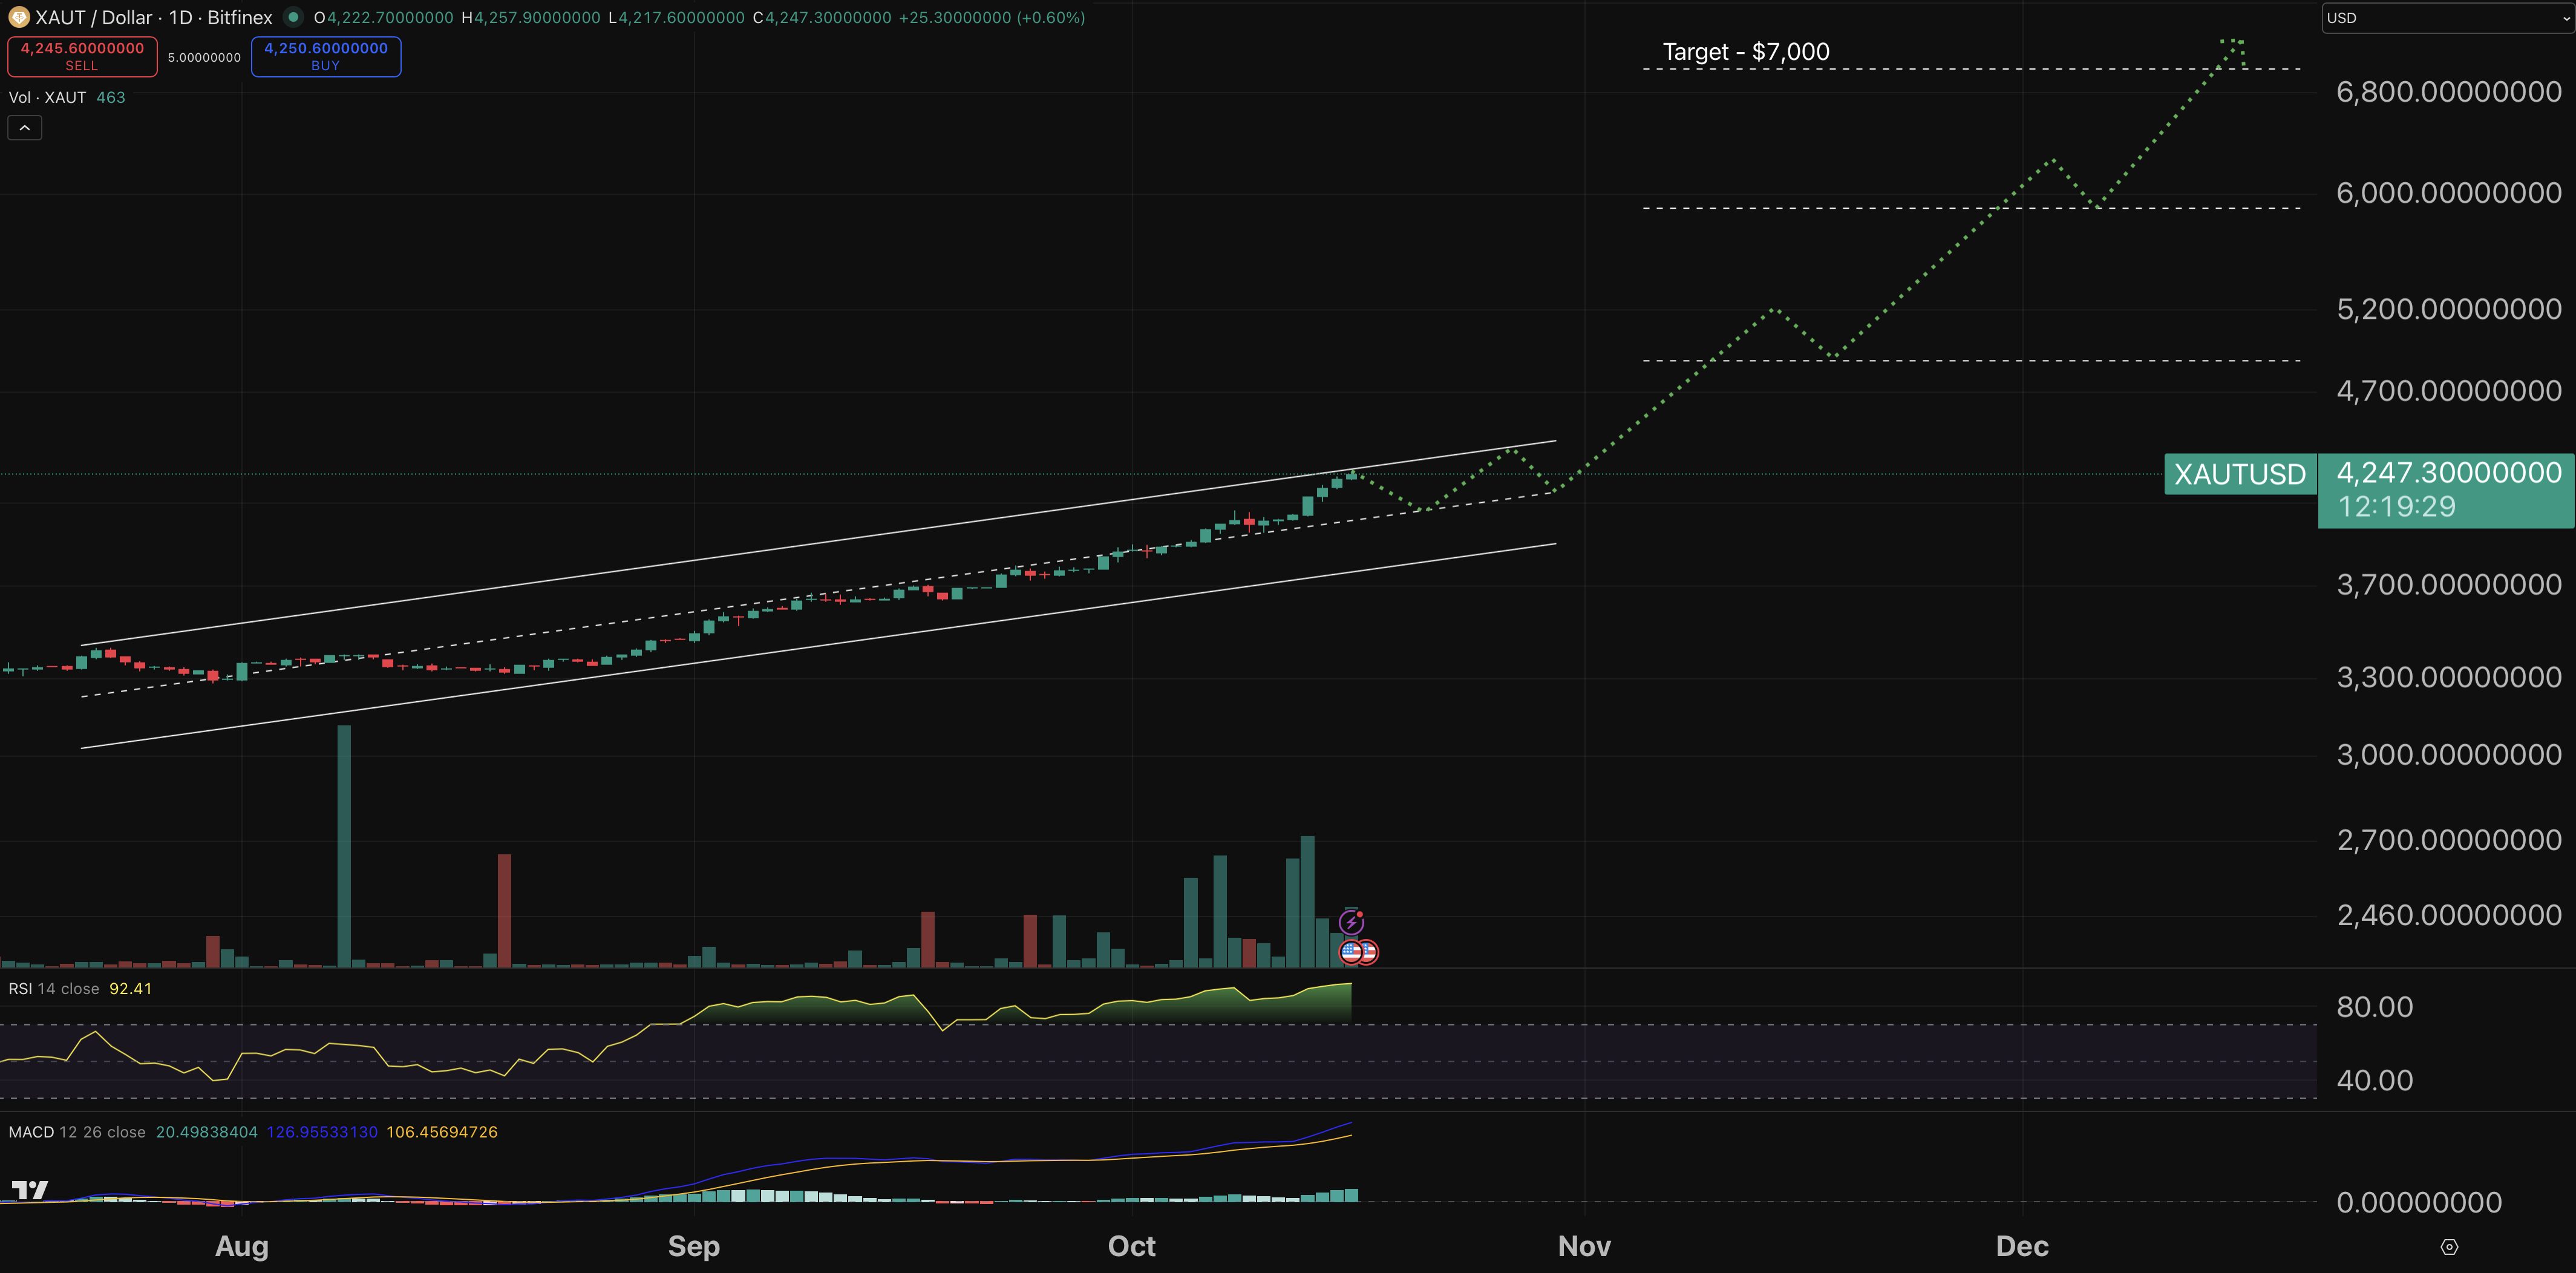Click the 5.00000000 spread value between buy and sell
This screenshot has height=1273, width=2576.
(x=204, y=57)
